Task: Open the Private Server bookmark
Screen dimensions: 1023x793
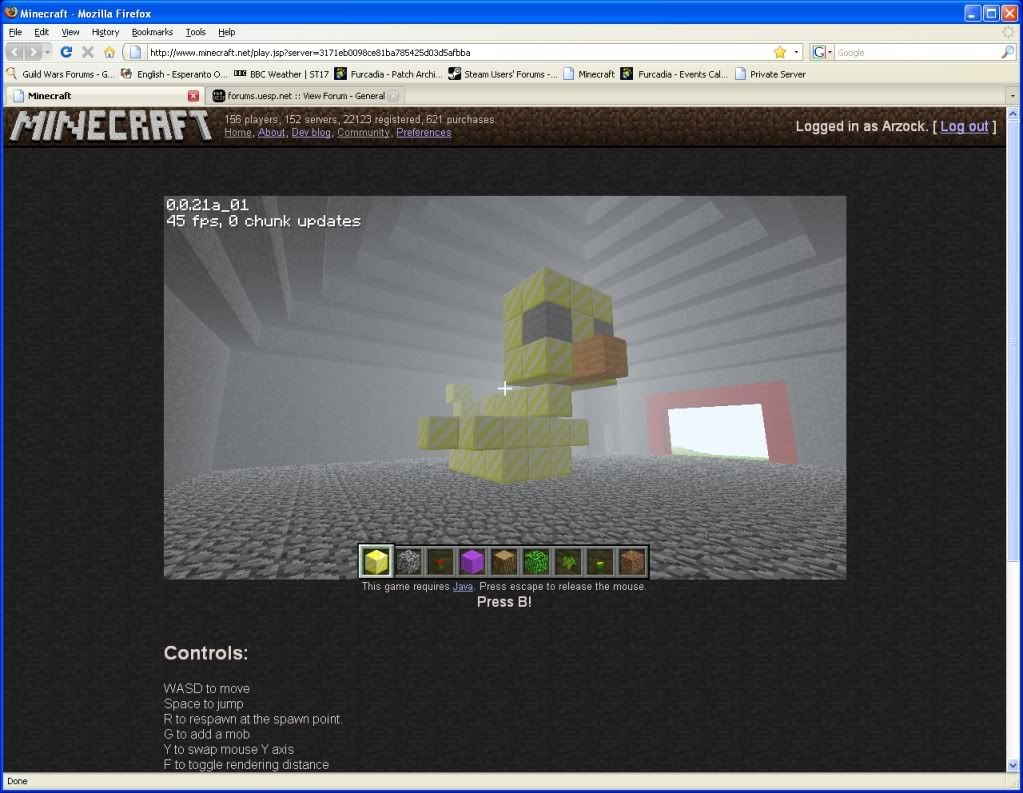Action: pos(771,74)
